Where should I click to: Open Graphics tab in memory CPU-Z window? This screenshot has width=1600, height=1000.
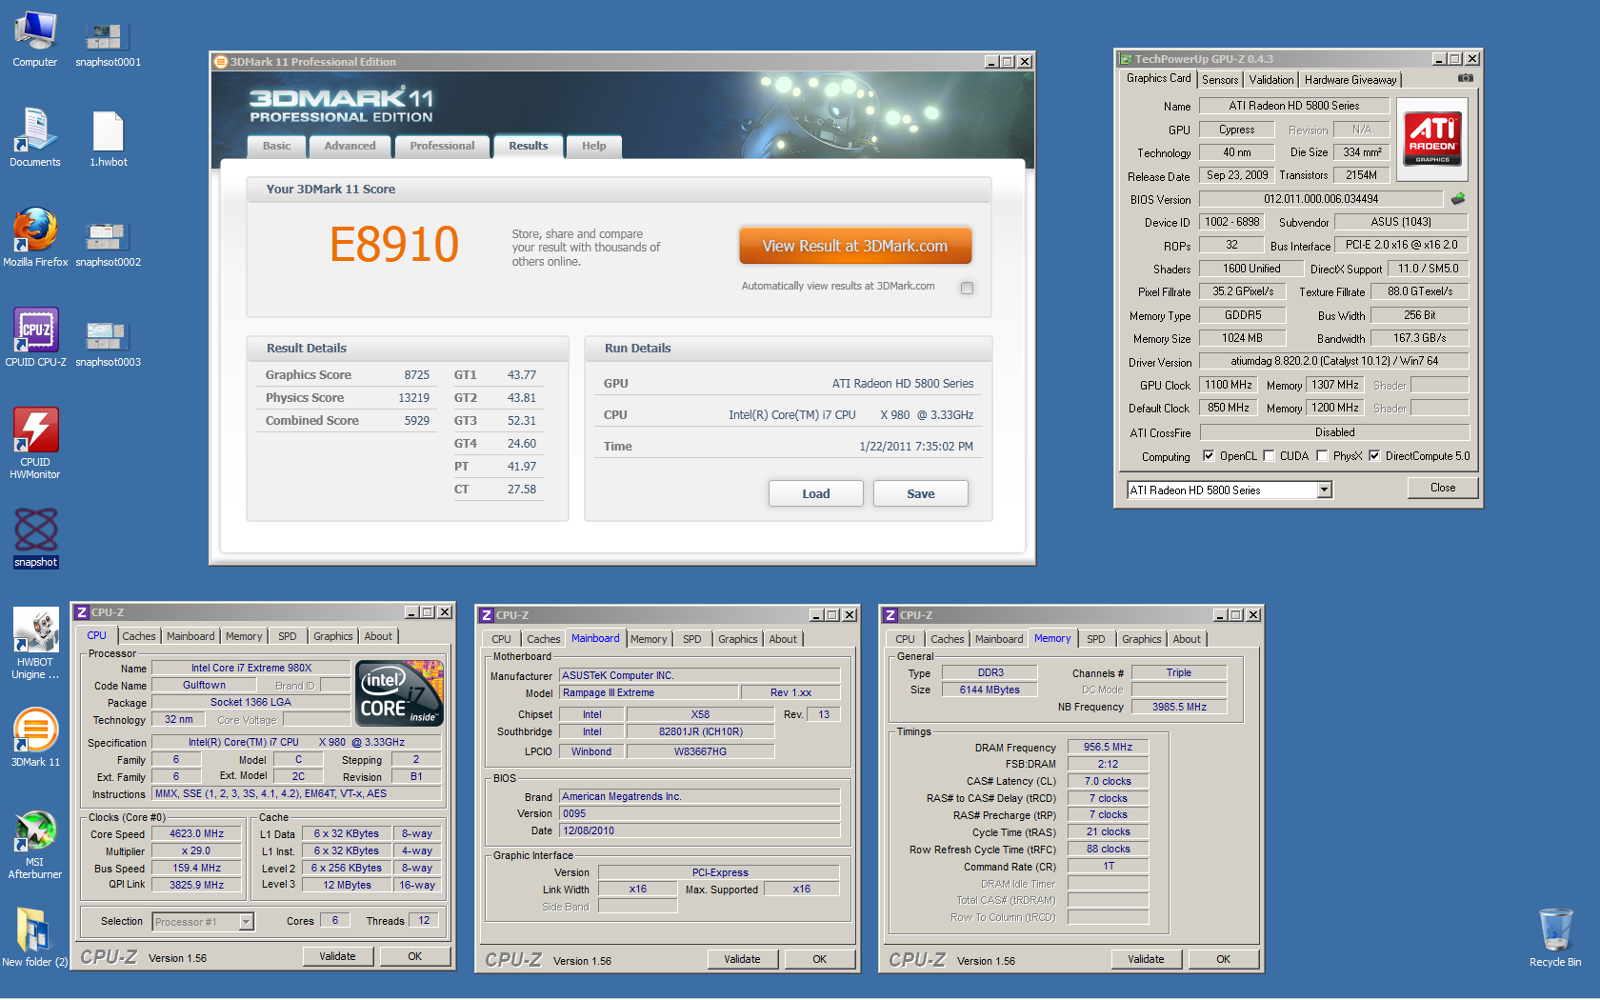[x=1141, y=639]
